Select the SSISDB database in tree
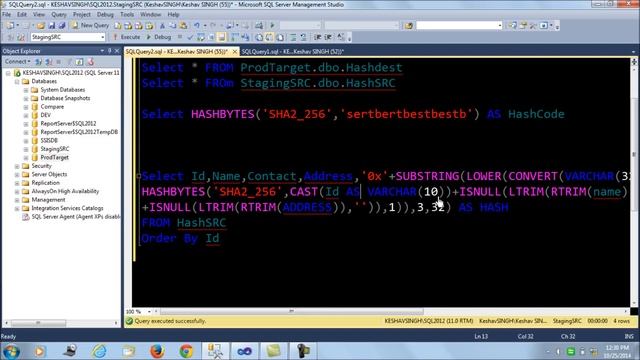Image resolution: width=640 pixels, height=360 pixels. point(49,140)
